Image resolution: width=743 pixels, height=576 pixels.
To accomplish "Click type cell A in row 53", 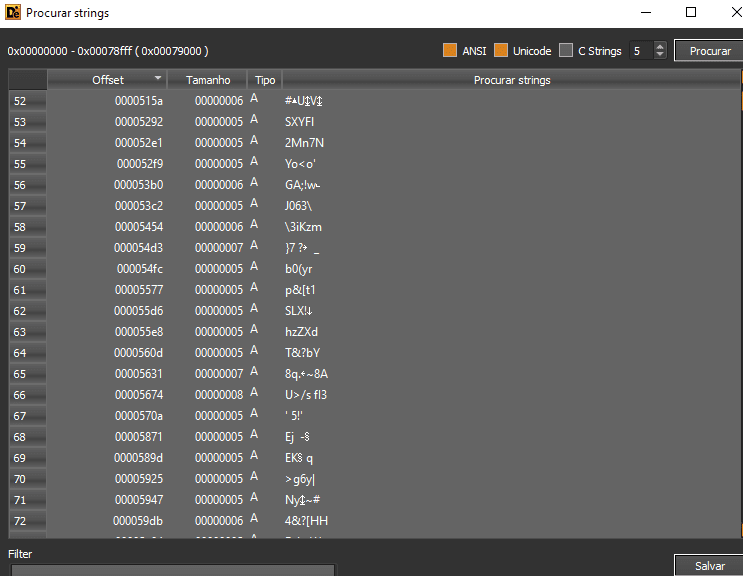I will pyautogui.click(x=254, y=119).
